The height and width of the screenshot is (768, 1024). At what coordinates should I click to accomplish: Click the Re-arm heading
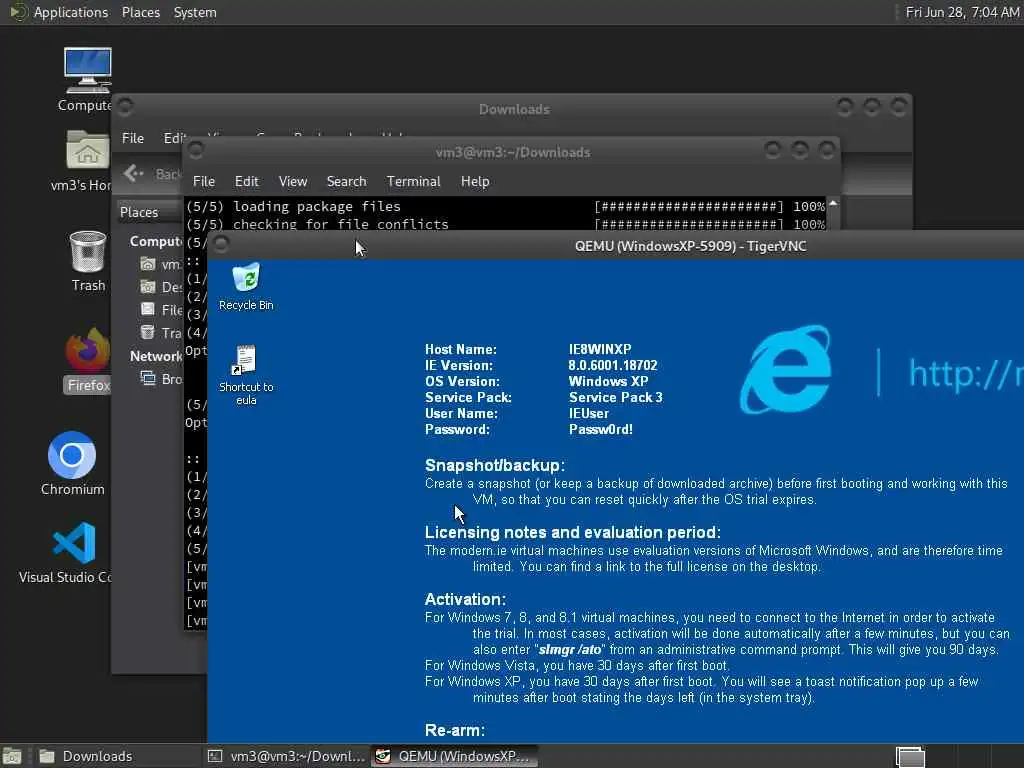455,730
